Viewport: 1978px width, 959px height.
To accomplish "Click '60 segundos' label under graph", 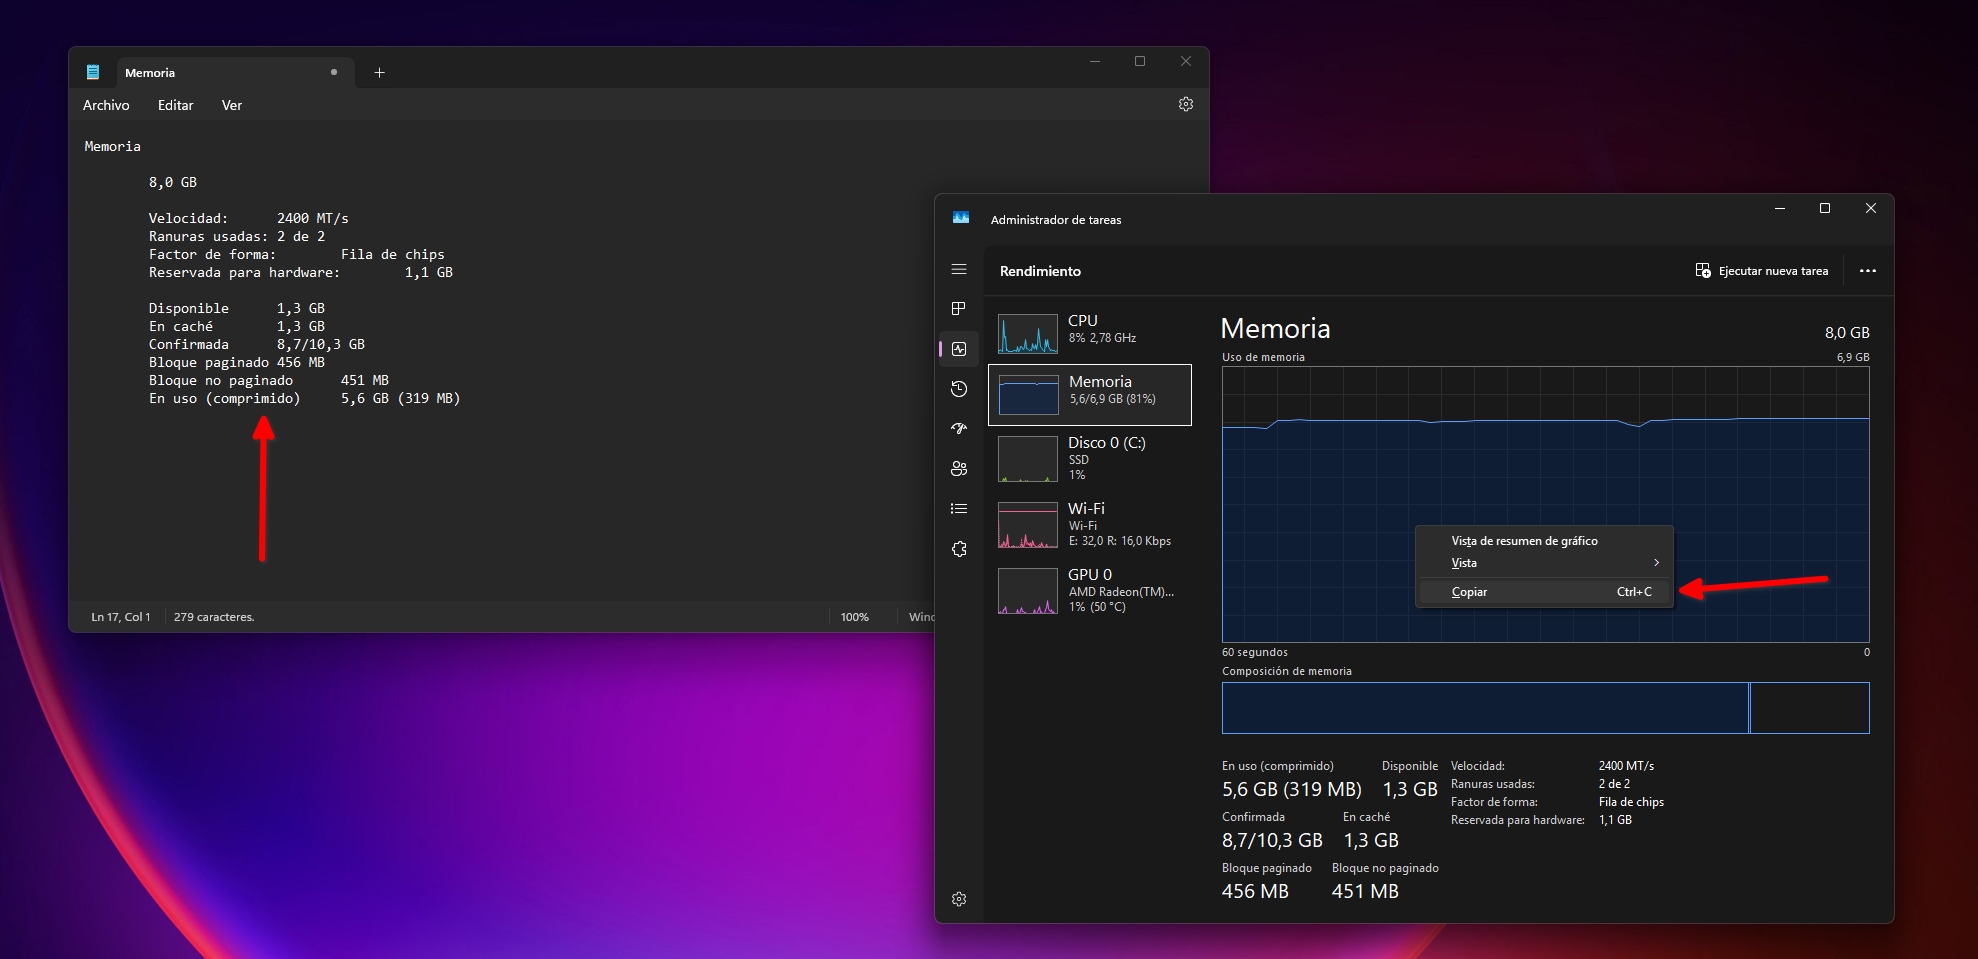I will [x=1254, y=652].
